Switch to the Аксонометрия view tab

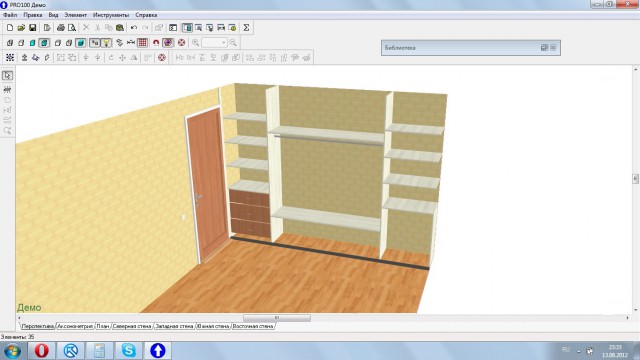[x=75, y=326]
